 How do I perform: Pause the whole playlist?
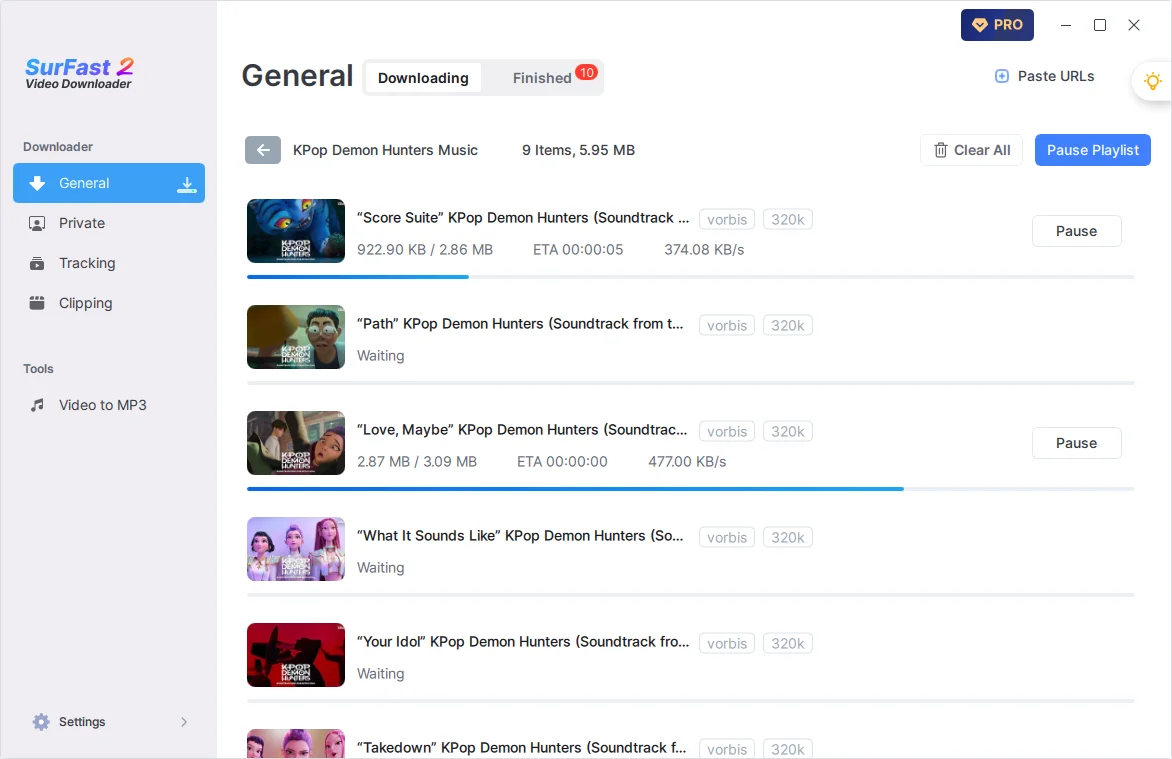point(1092,150)
